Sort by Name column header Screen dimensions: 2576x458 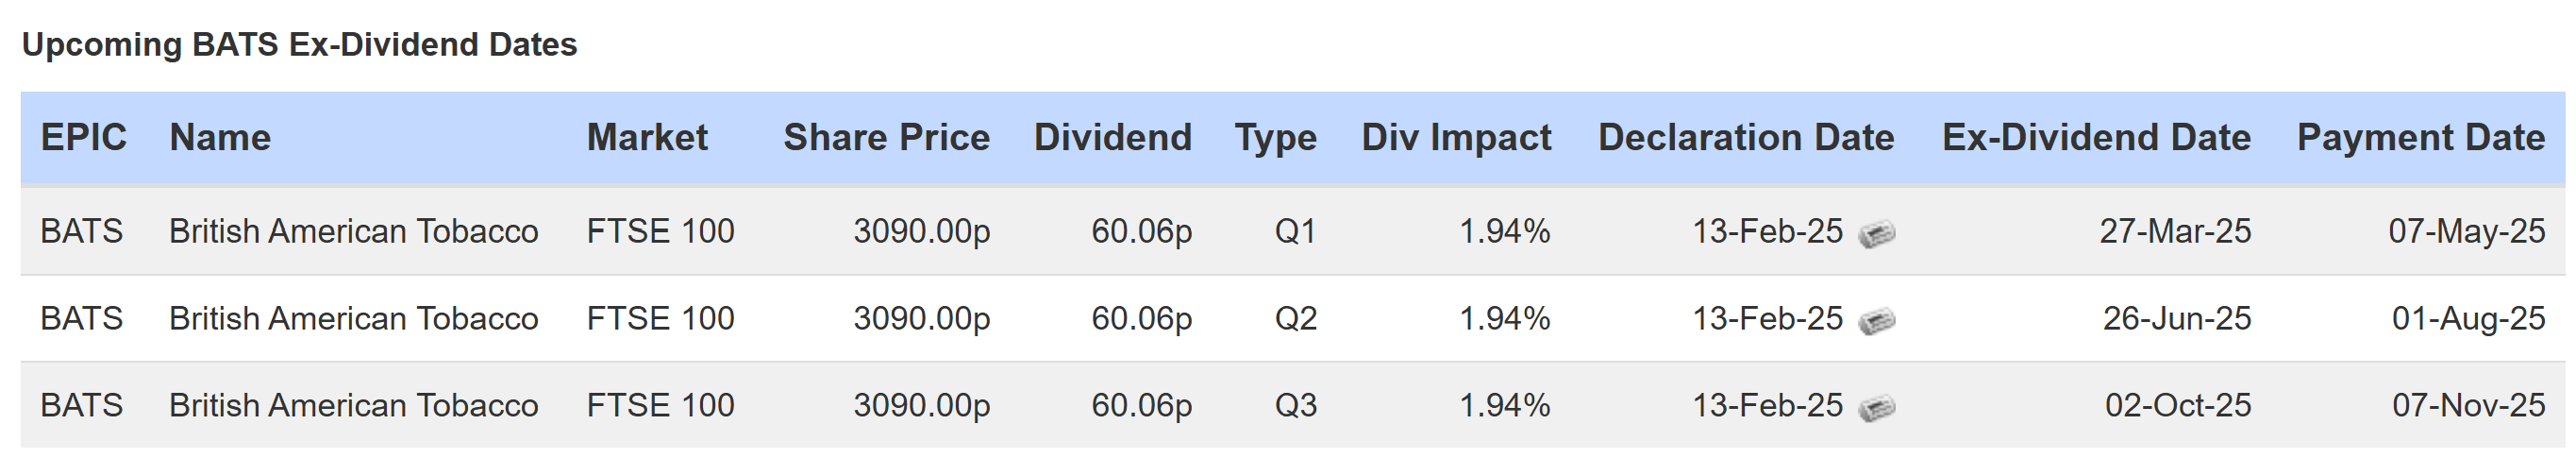pyautogui.click(x=220, y=137)
